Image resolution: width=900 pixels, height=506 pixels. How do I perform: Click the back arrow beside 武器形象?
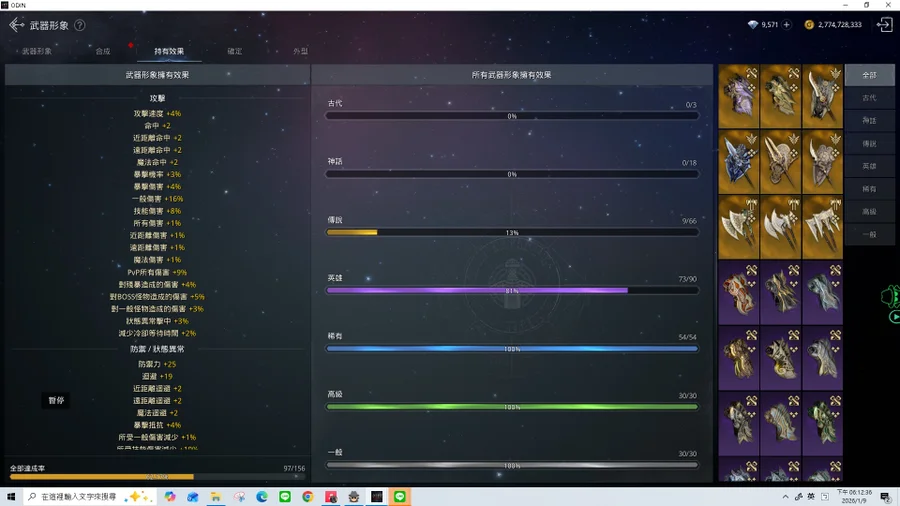(16, 25)
